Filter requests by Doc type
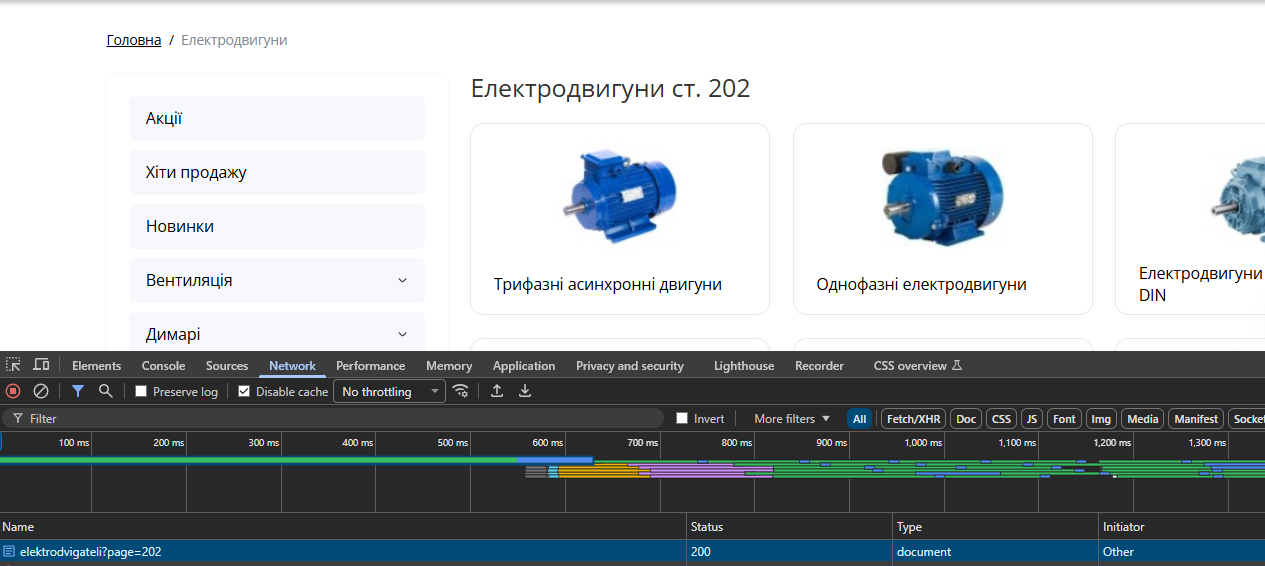 coord(966,419)
